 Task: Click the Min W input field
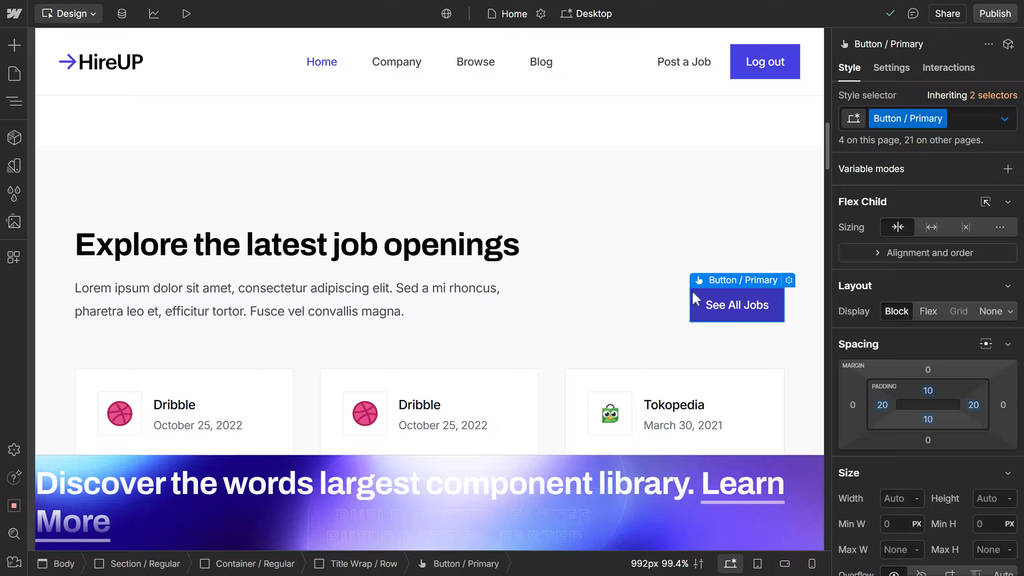point(893,524)
